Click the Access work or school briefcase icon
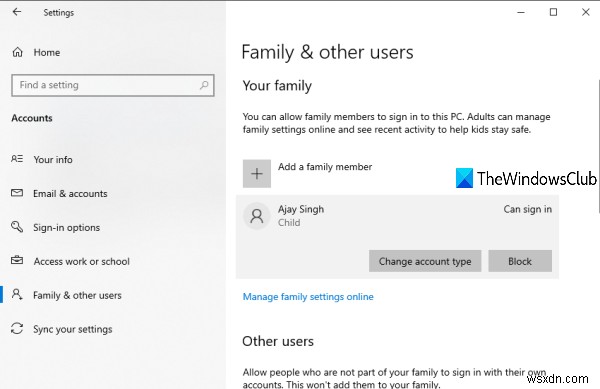600x389 pixels. [17, 260]
